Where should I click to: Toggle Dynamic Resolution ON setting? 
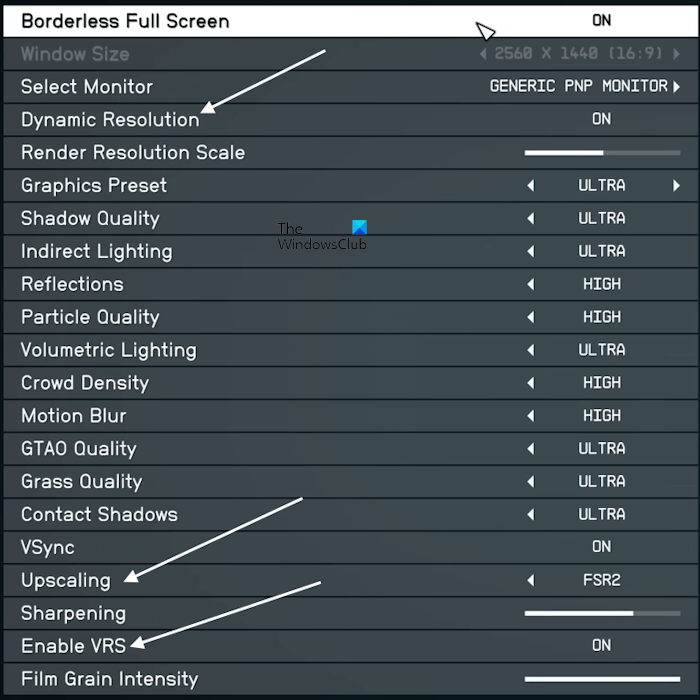601,120
